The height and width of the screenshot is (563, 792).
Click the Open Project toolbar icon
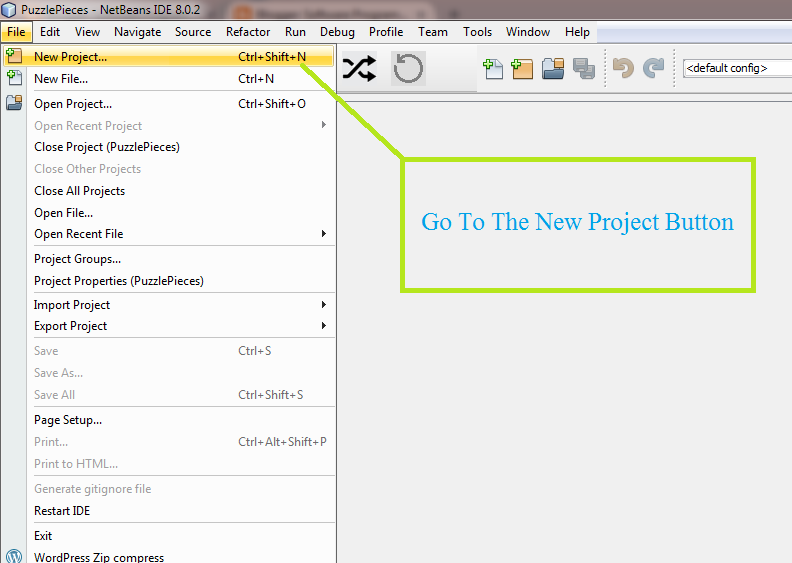click(x=553, y=69)
